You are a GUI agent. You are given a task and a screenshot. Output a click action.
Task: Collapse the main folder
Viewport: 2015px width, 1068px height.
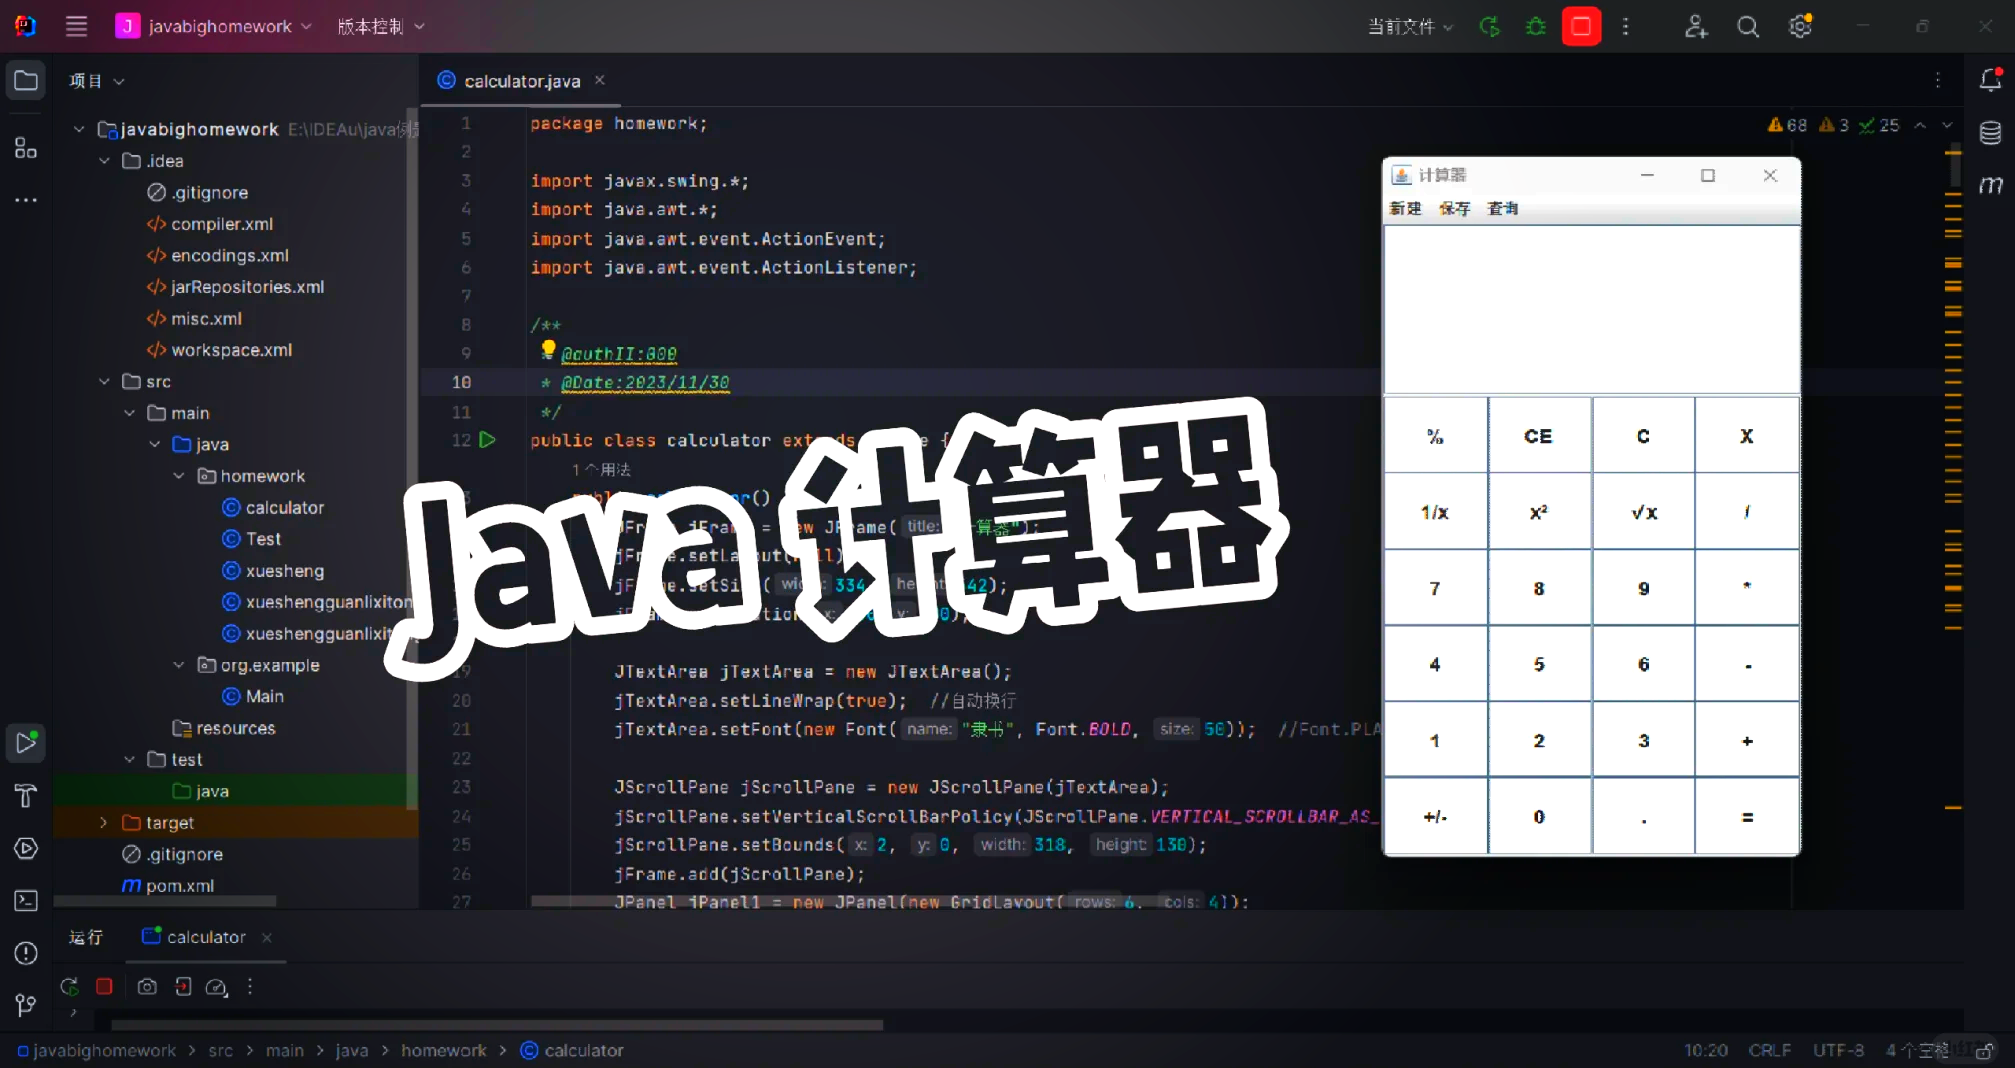click(x=129, y=413)
